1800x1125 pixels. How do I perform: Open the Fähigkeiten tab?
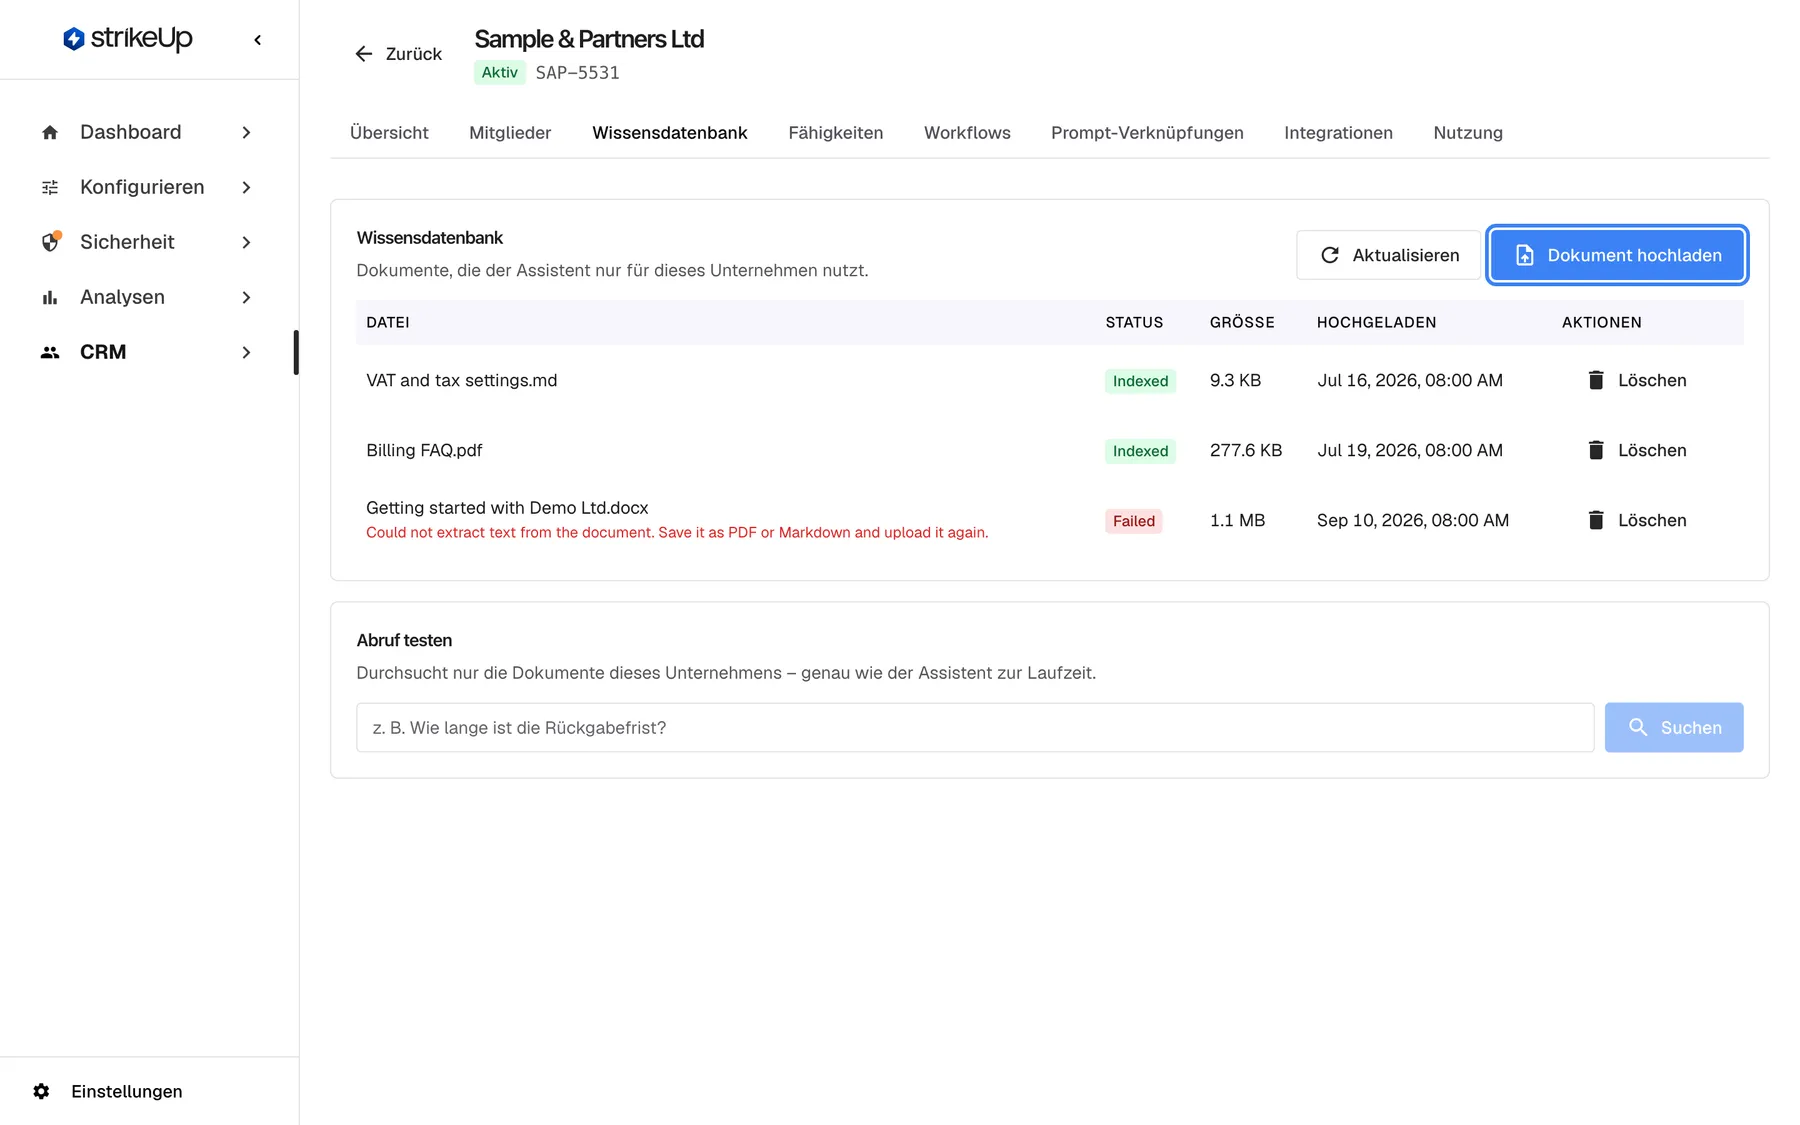836,133
